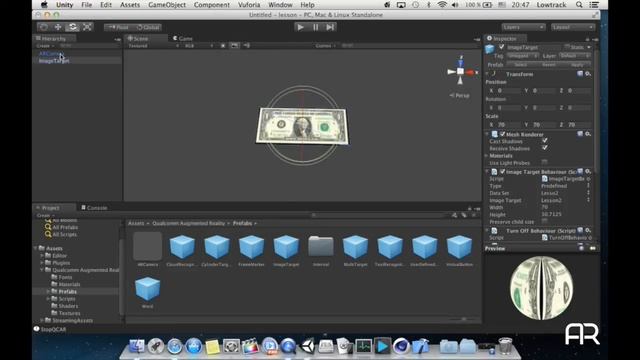This screenshot has height=360, width=640.
Task: Switch to the Scene tab
Action: [138, 38]
